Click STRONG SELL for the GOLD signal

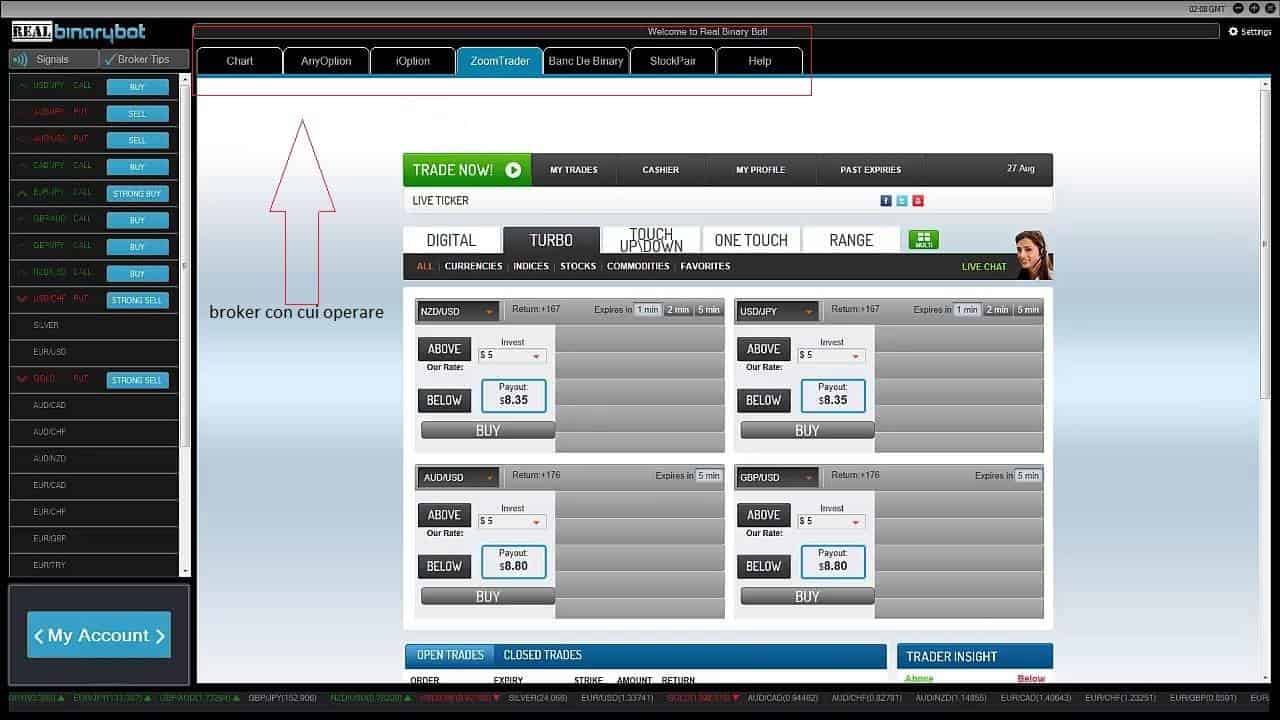(138, 380)
